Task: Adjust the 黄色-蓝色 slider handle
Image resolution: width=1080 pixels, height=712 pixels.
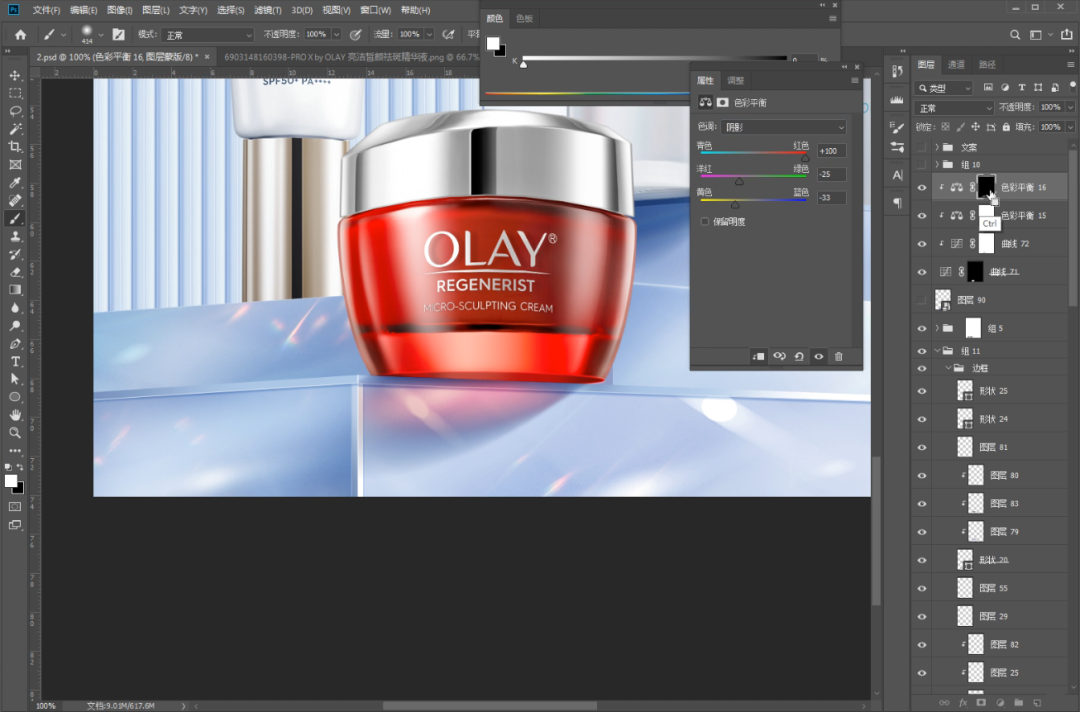Action: 735,205
